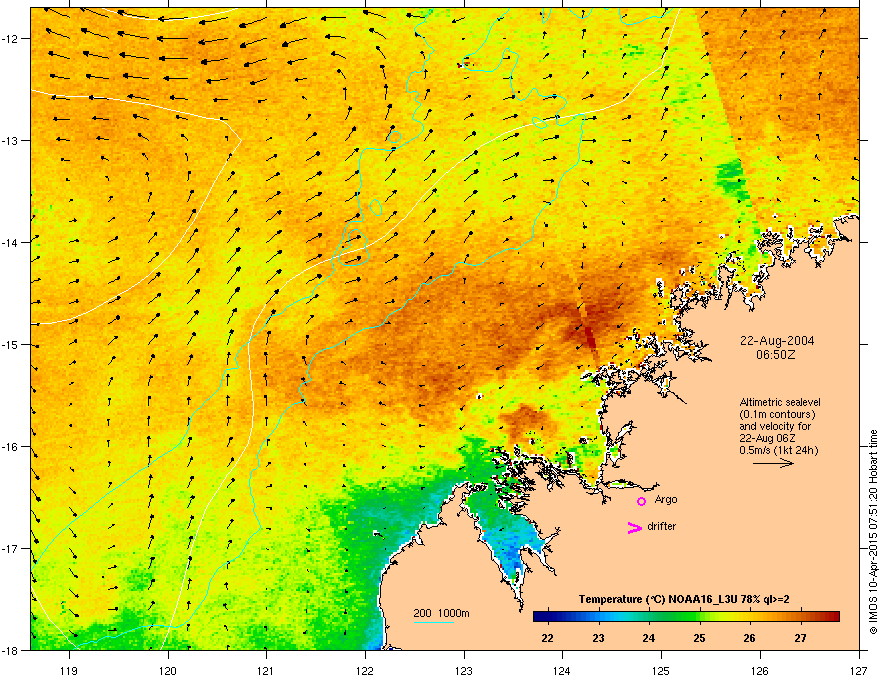The width and height of the screenshot is (880, 680).
Task: Click the longitude axis label 120
Action: click(168, 670)
